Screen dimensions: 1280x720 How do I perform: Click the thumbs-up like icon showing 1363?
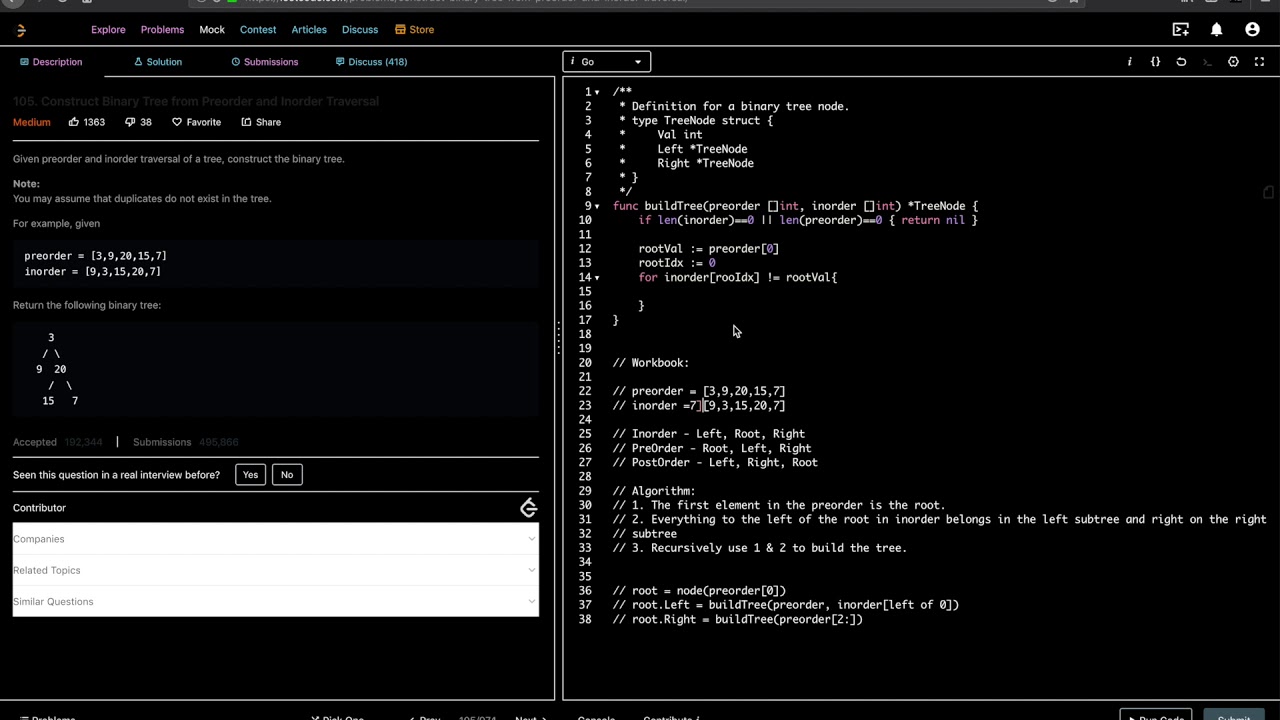coord(74,122)
